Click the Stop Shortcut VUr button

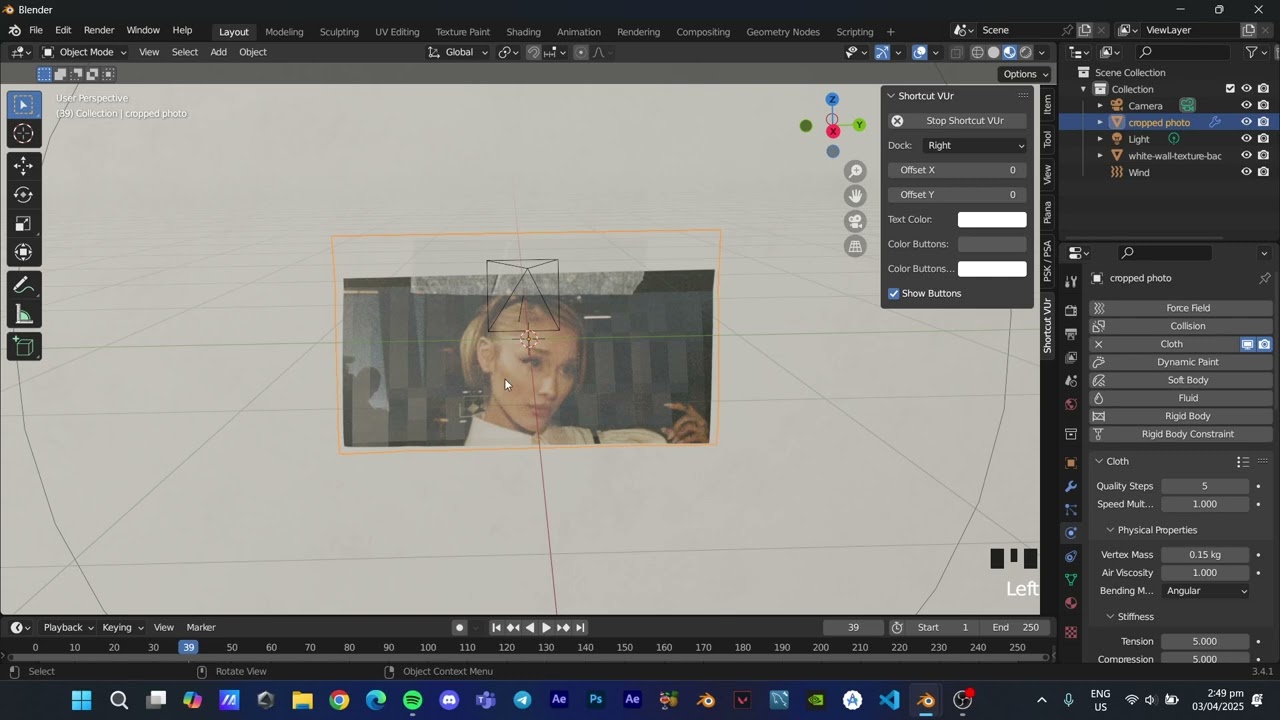click(x=958, y=120)
